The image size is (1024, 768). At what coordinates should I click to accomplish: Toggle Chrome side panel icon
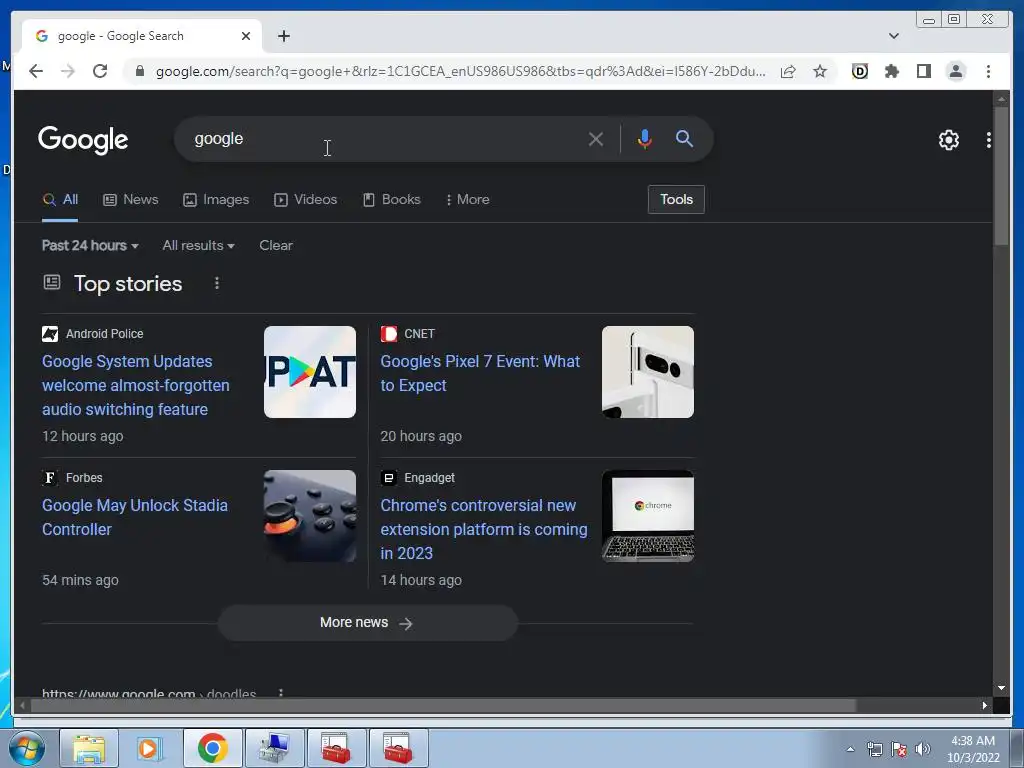923,71
